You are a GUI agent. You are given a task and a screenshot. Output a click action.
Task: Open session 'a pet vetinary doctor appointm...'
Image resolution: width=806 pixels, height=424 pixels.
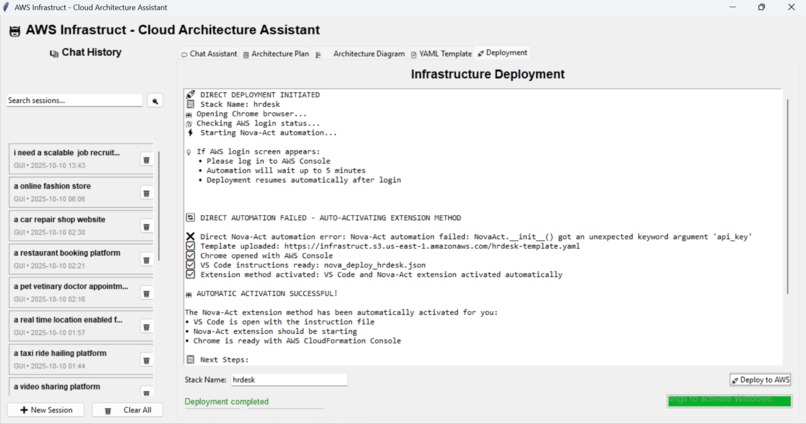pos(75,292)
